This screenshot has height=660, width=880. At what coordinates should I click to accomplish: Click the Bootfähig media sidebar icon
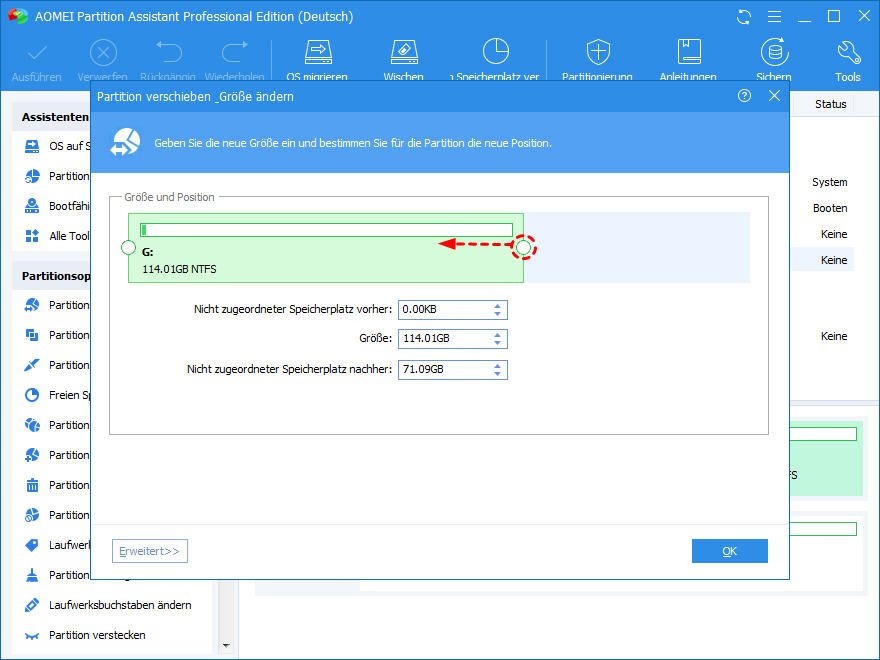[32, 206]
